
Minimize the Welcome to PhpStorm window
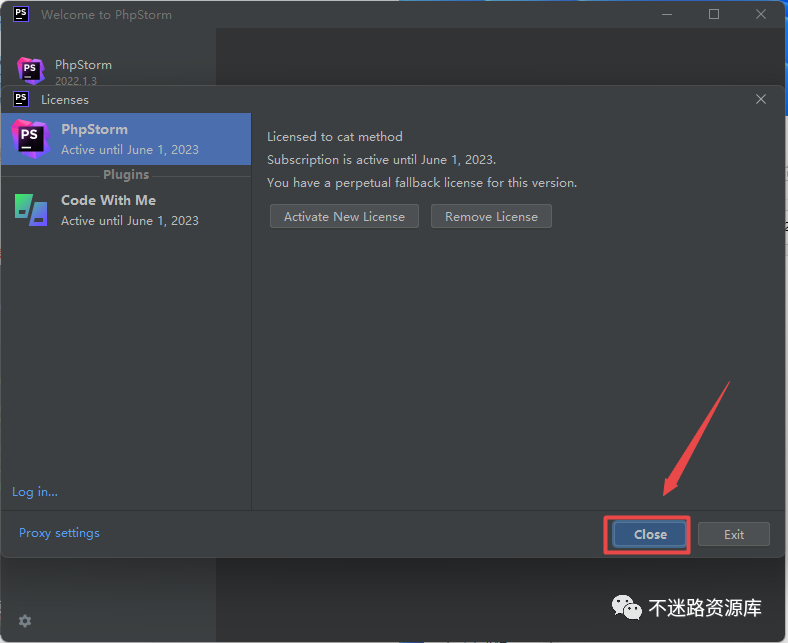(x=666, y=15)
